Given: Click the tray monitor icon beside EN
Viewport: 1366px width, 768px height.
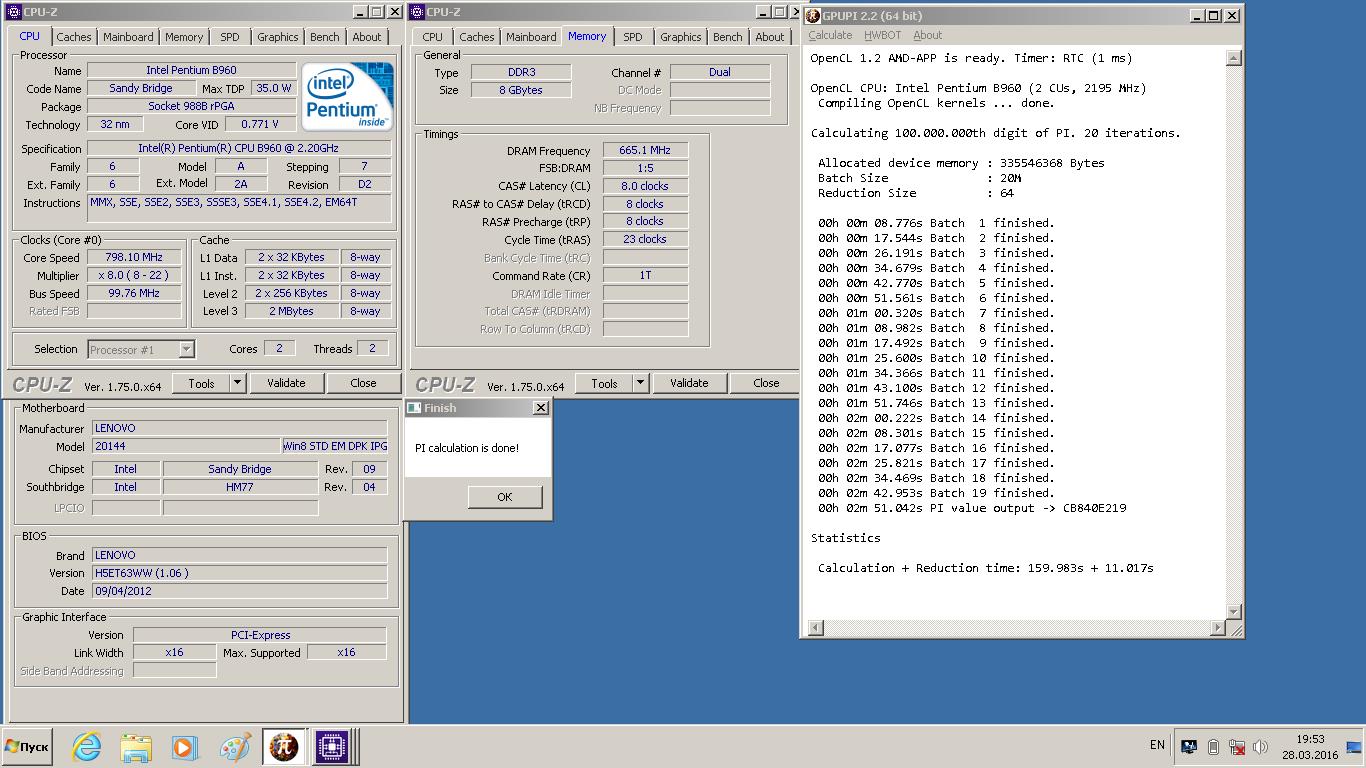Looking at the screenshot, I should coord(1189,747).
